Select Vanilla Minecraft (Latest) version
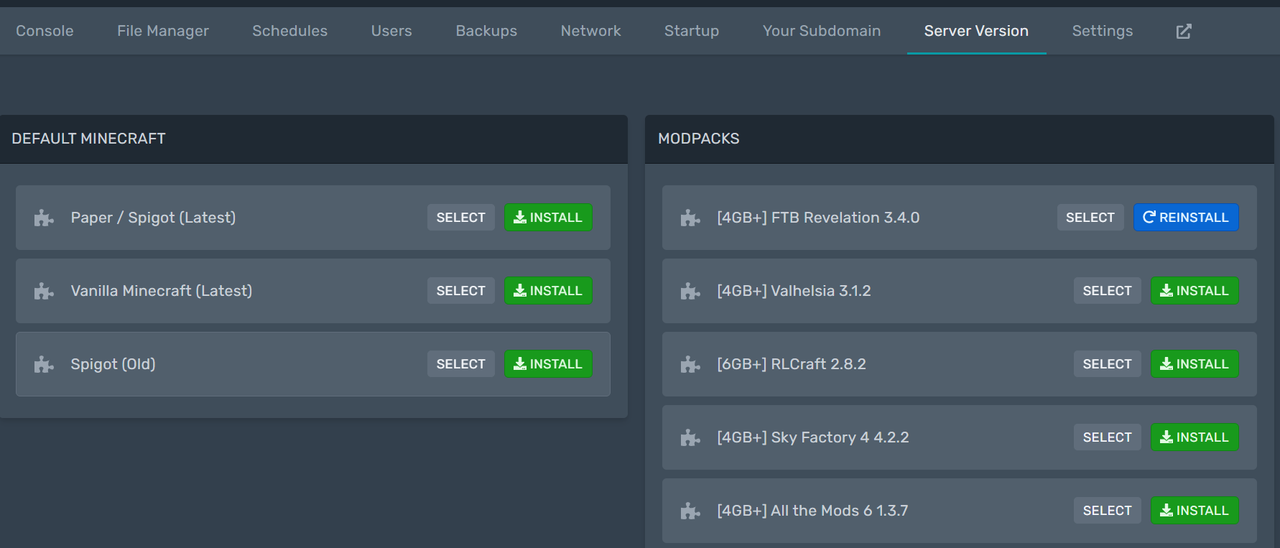 (x=461, y=290)
